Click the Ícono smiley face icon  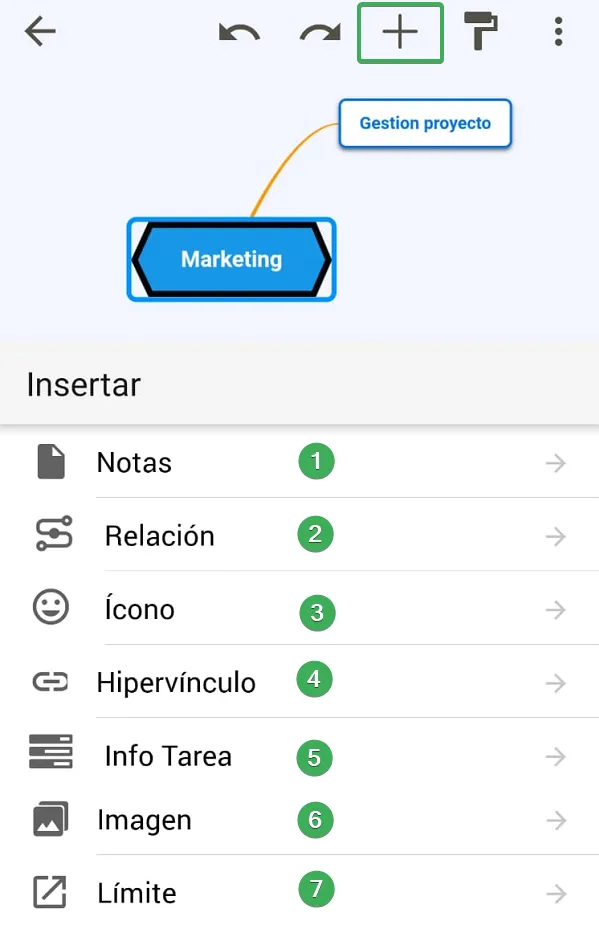[51, 606]
